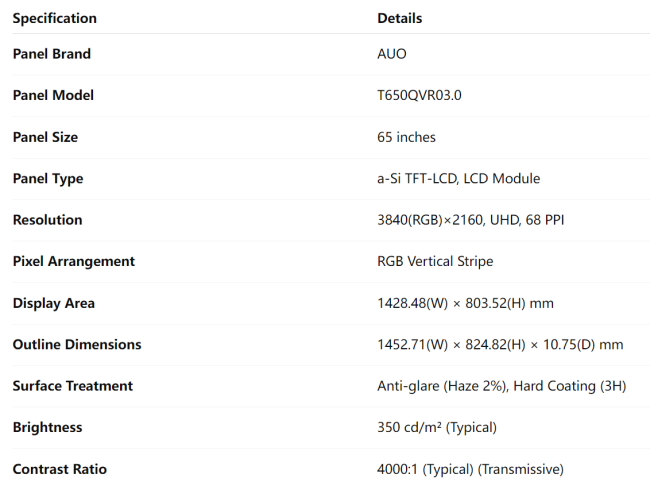Select the Anti-glare Hard Coating value

point(502,386)
